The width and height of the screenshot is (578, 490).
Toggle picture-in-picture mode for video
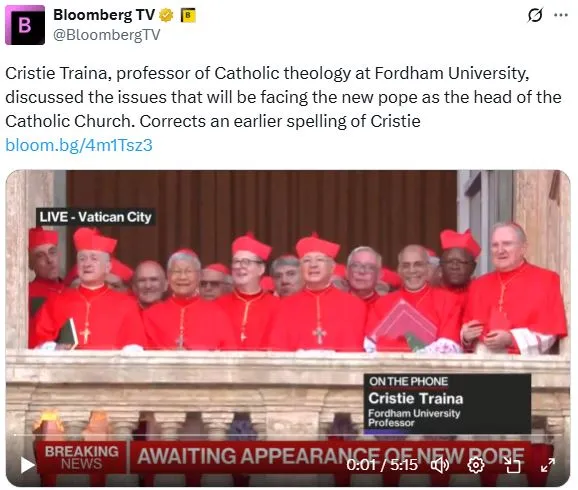point(512,465)
